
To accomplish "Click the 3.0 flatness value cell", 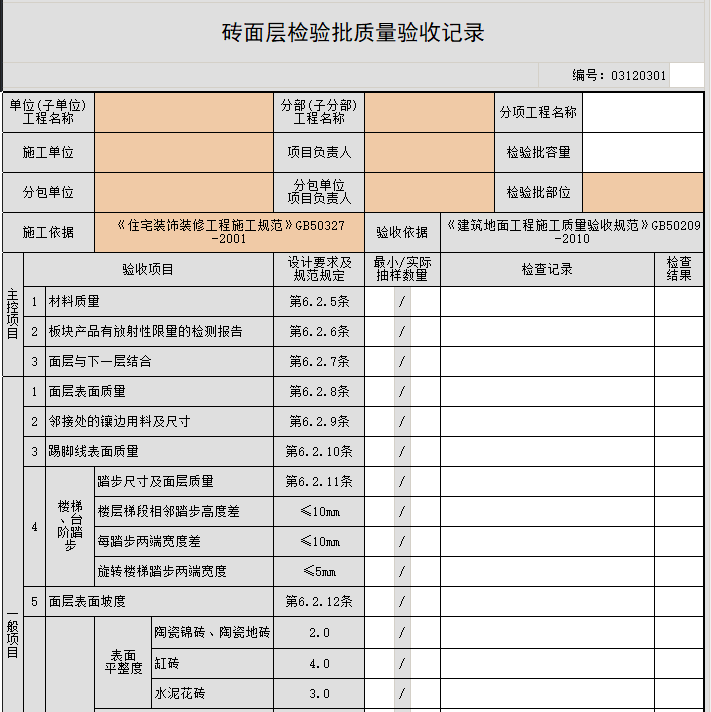I will tap(319, 693).
